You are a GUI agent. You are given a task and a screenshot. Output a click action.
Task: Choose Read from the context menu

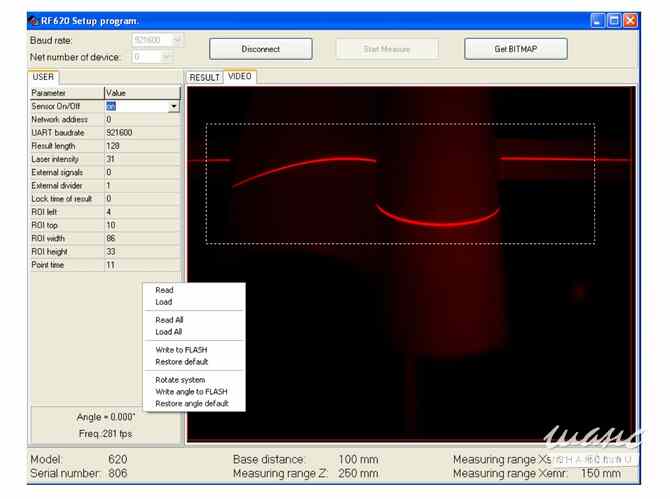point(164,290)
